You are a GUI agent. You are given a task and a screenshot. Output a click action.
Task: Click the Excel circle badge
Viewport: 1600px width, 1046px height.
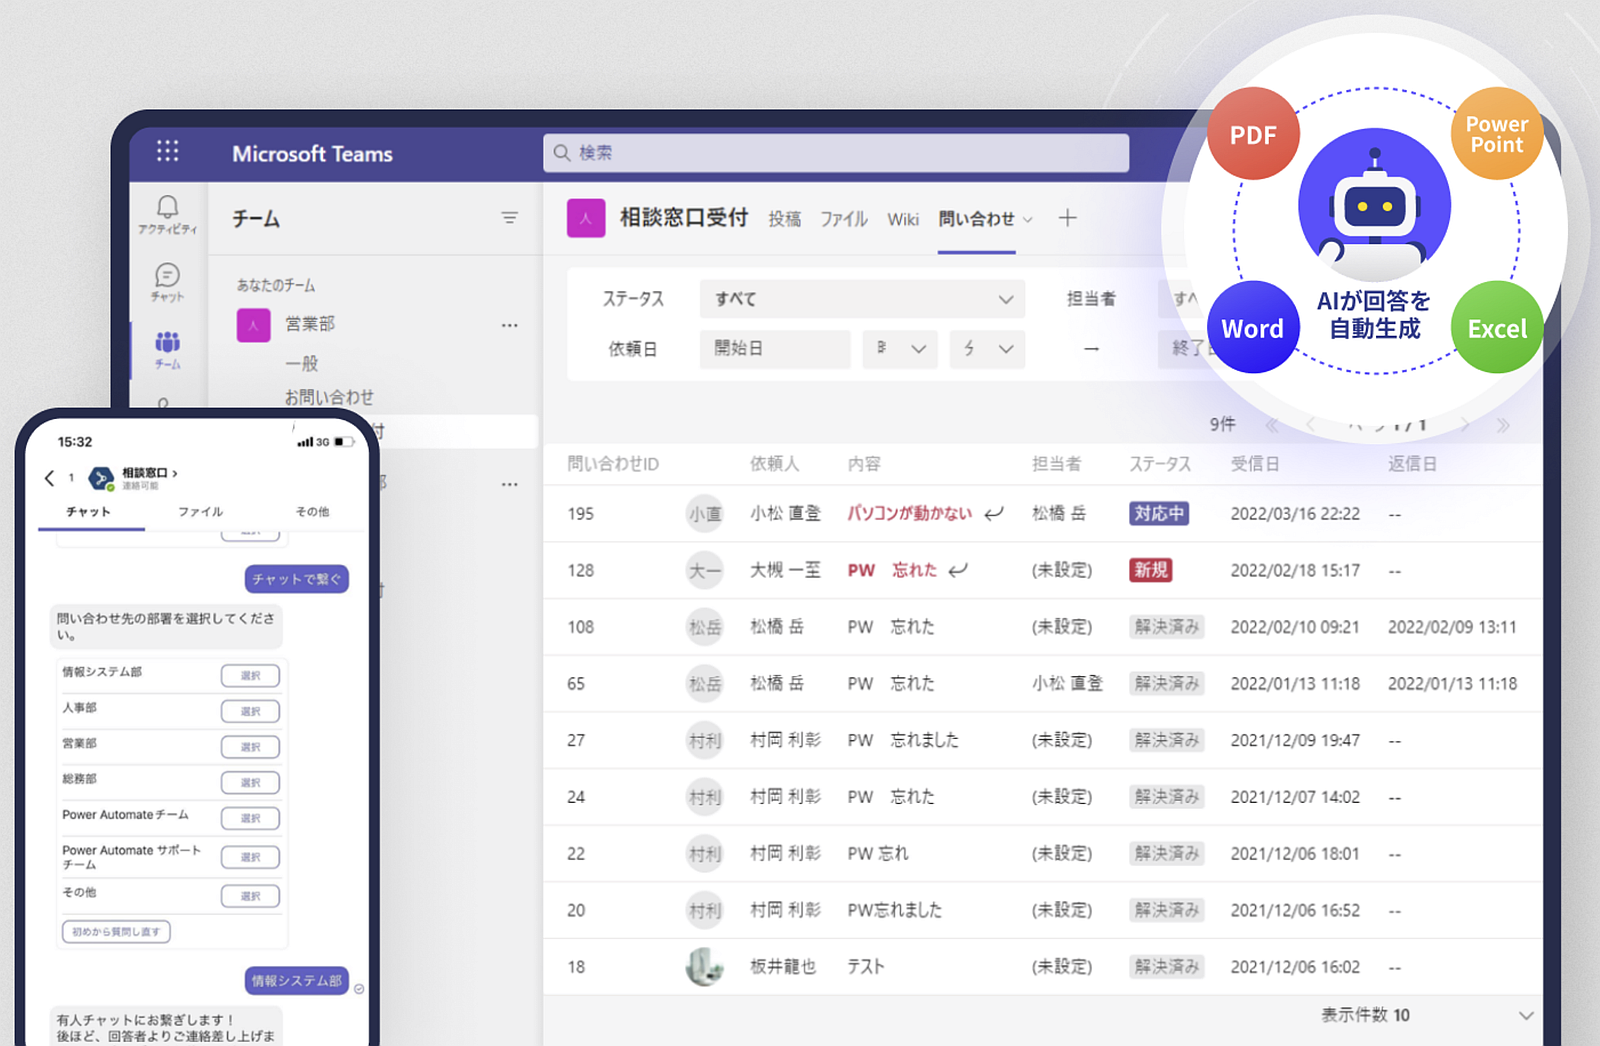point(1497,328)
